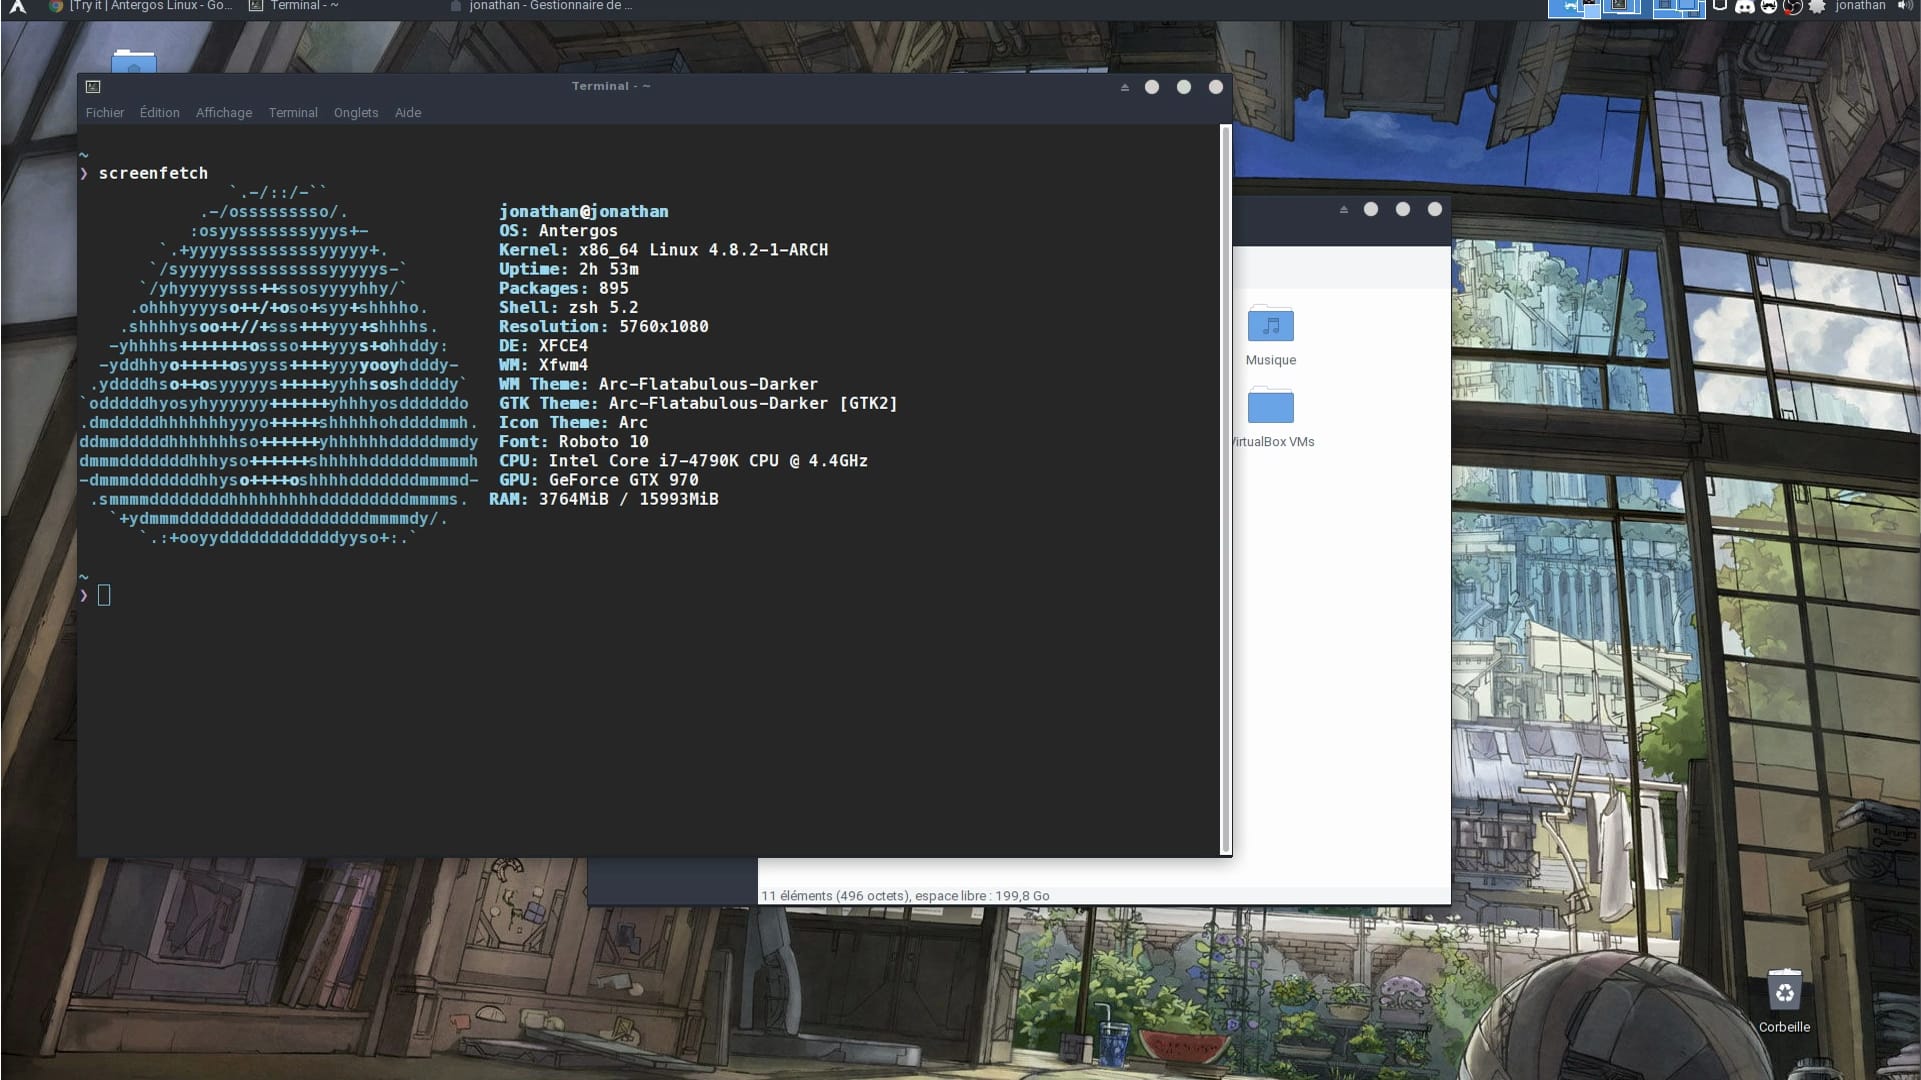1921x1080 pixels.
Task: Click the 'Resolution: 5760x1080' line
Action: click(603, 326)
